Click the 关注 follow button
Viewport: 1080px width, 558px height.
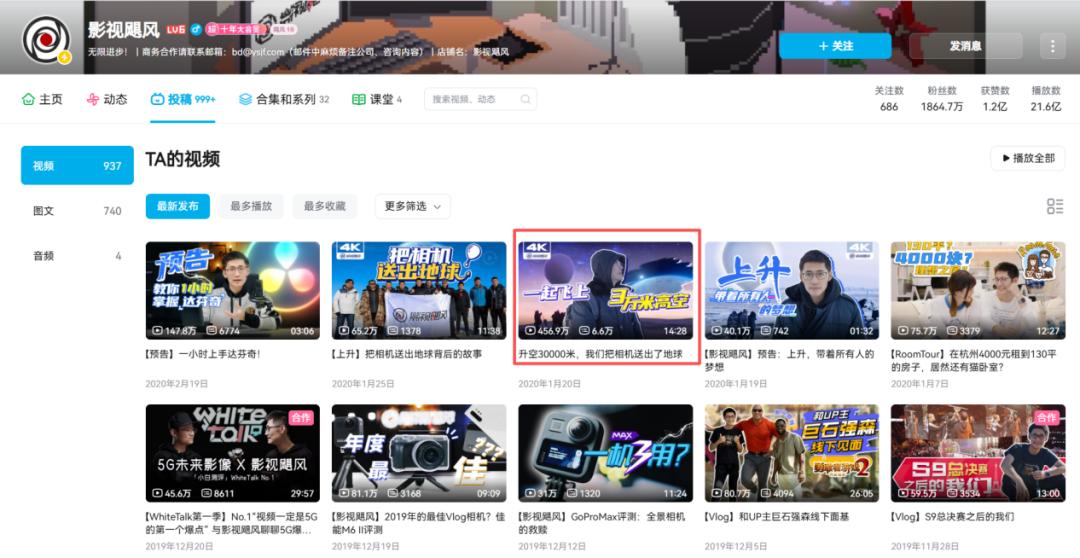tap(835, 46)
